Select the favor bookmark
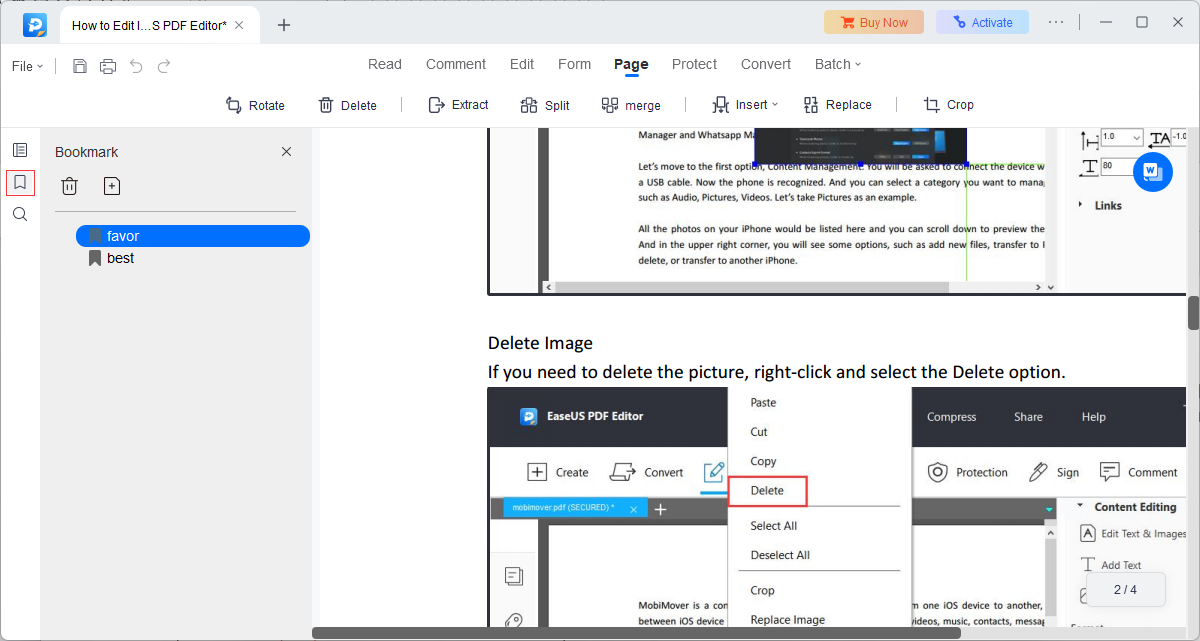 click(x=193, y=236)
